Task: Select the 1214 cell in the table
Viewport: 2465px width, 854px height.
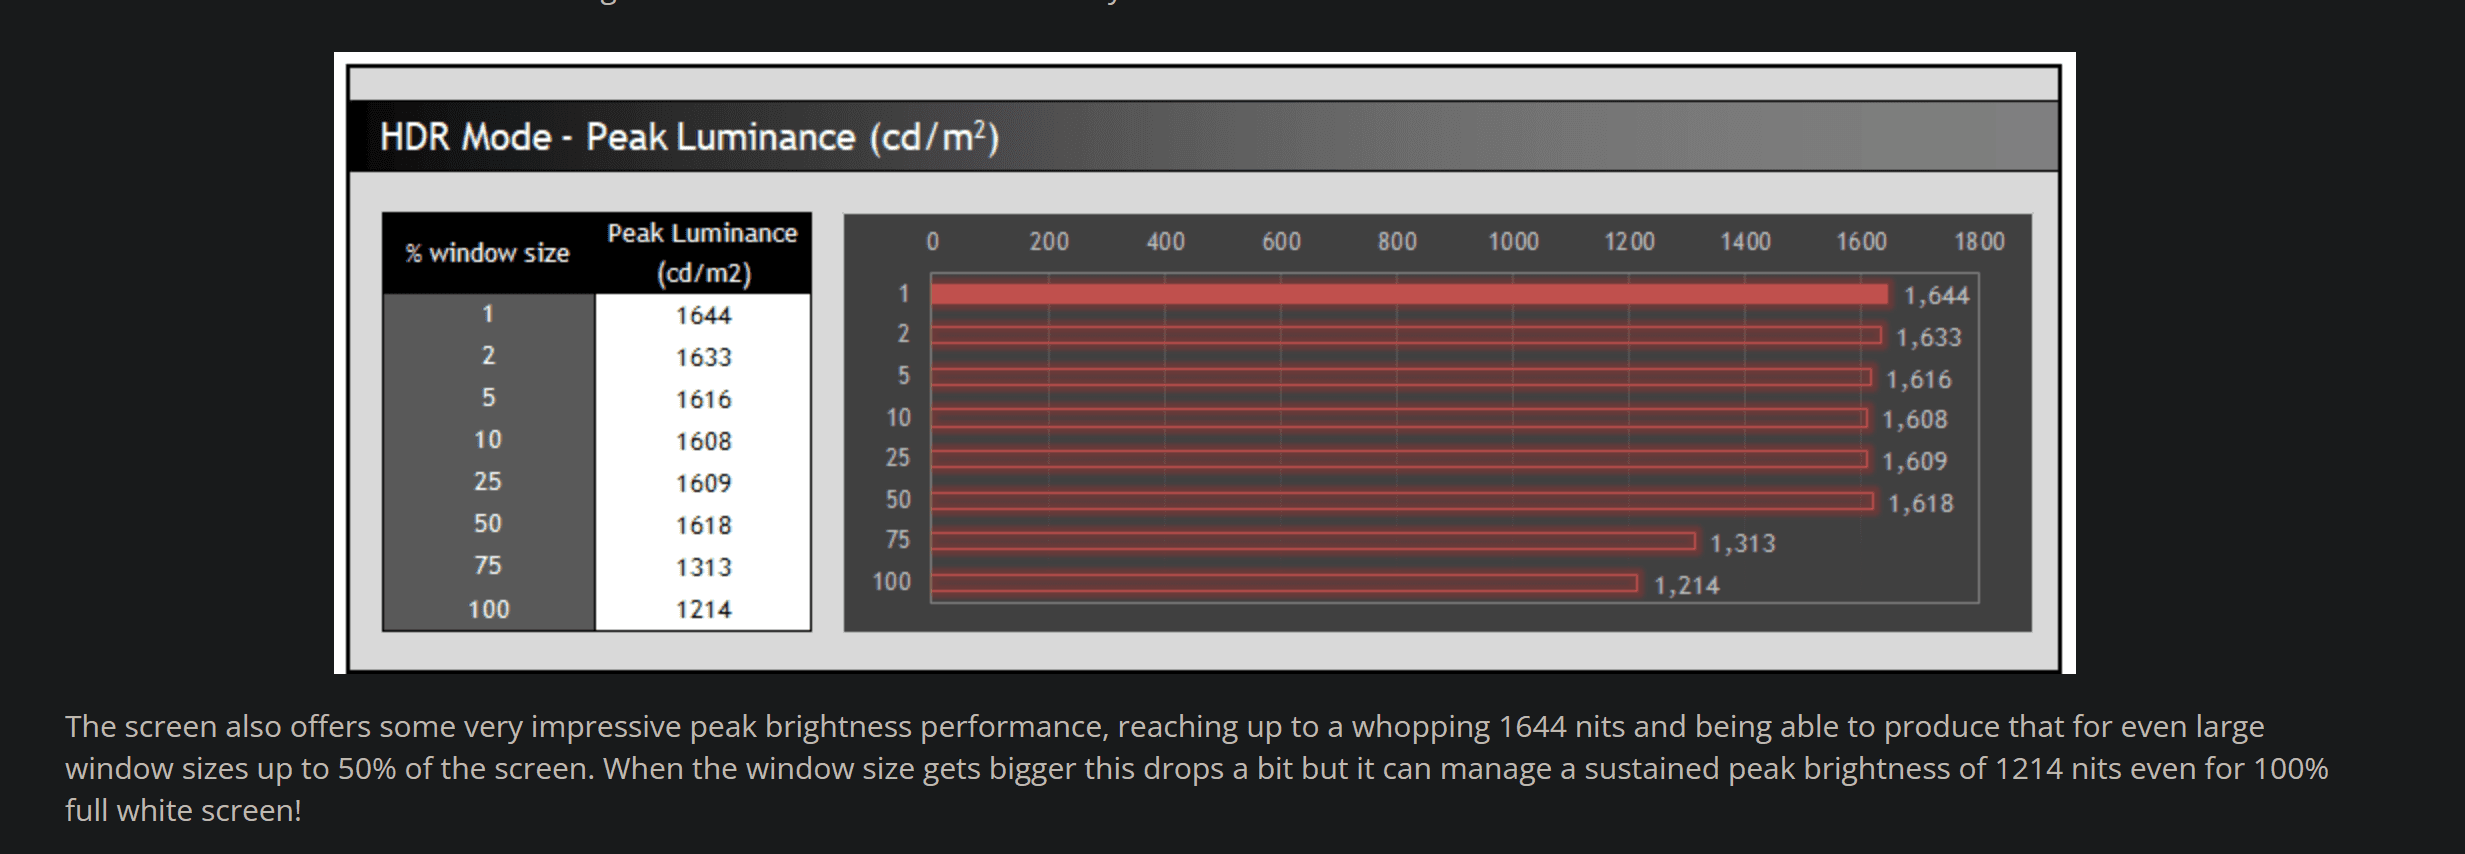Action: point(703,610)
